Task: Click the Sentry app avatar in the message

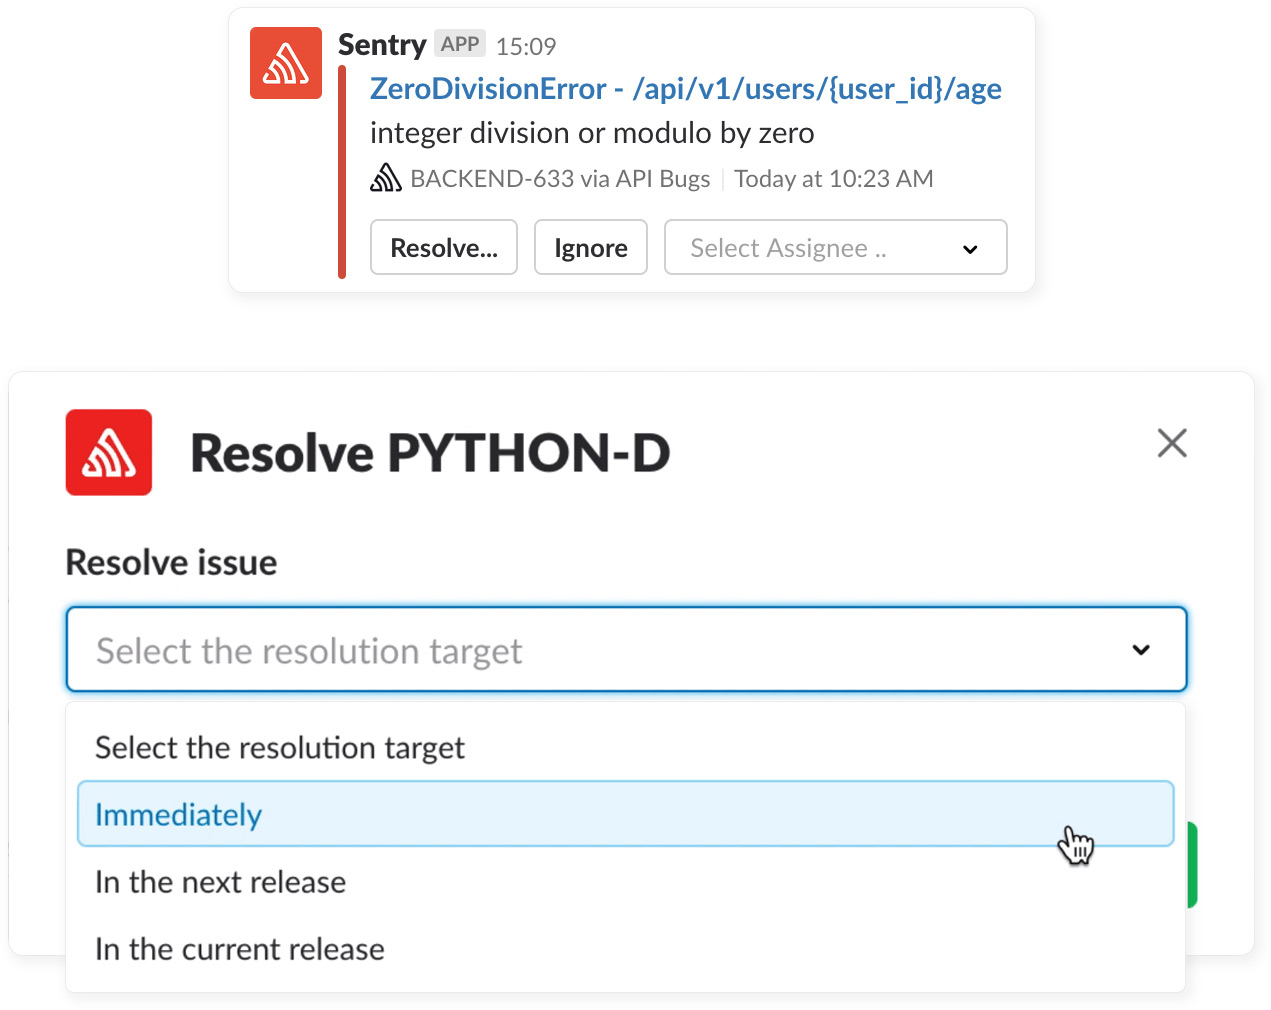Action: click(x=286, y=63)
